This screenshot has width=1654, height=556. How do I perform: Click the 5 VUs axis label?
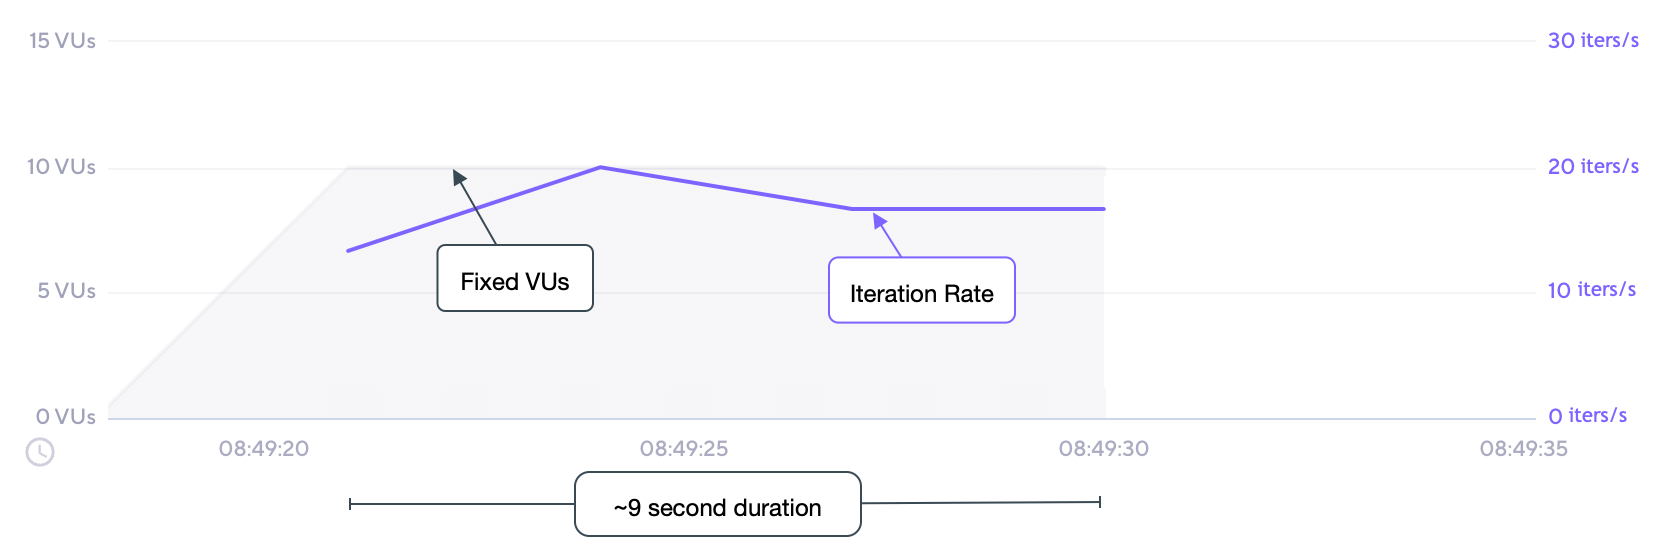[x=66, y=291]
